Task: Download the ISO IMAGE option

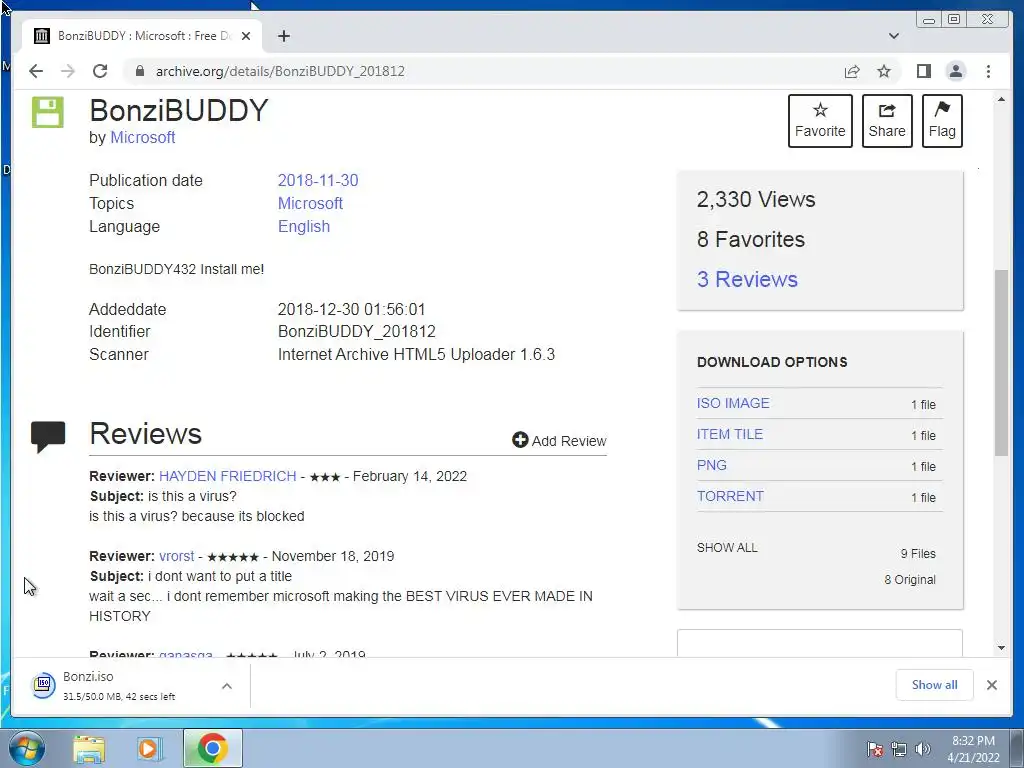Action: [x=733, y=403]
